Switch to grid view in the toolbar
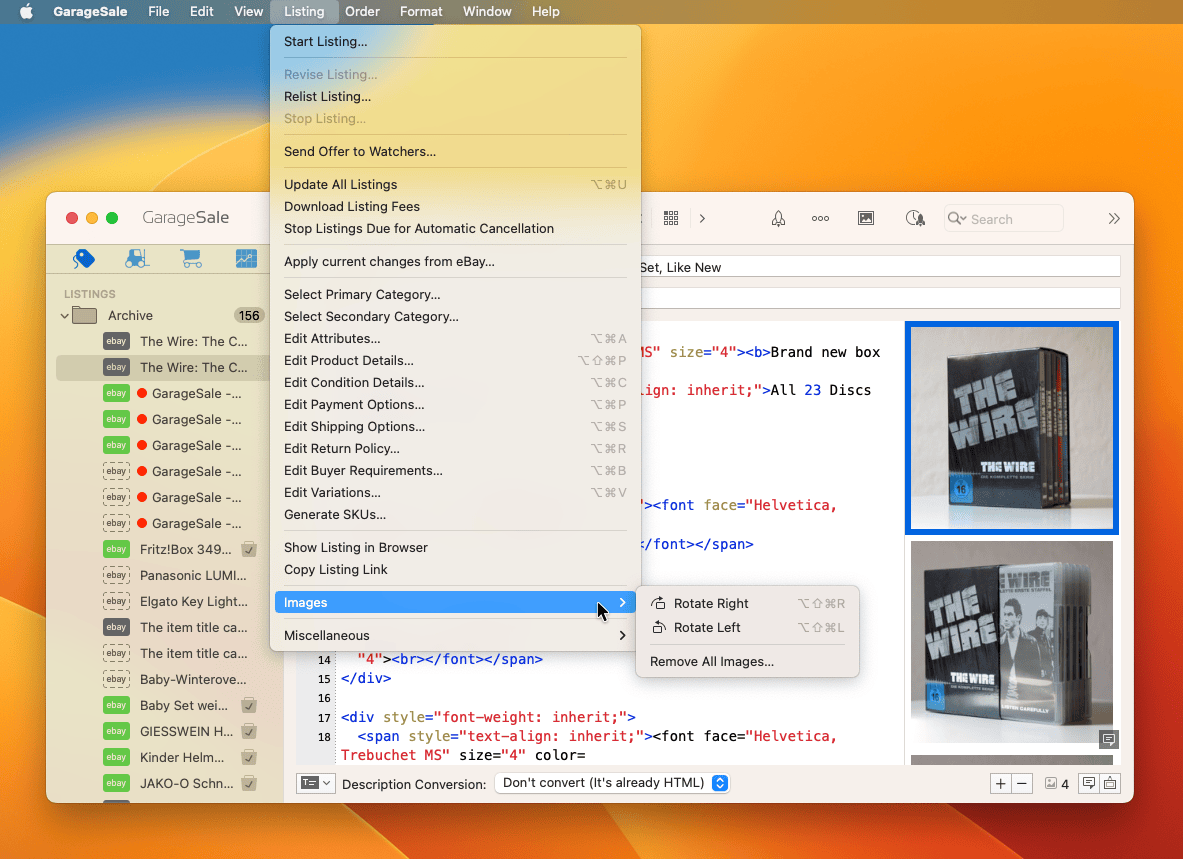Screen dimensions: 1183x859 (x=671, y=219)
